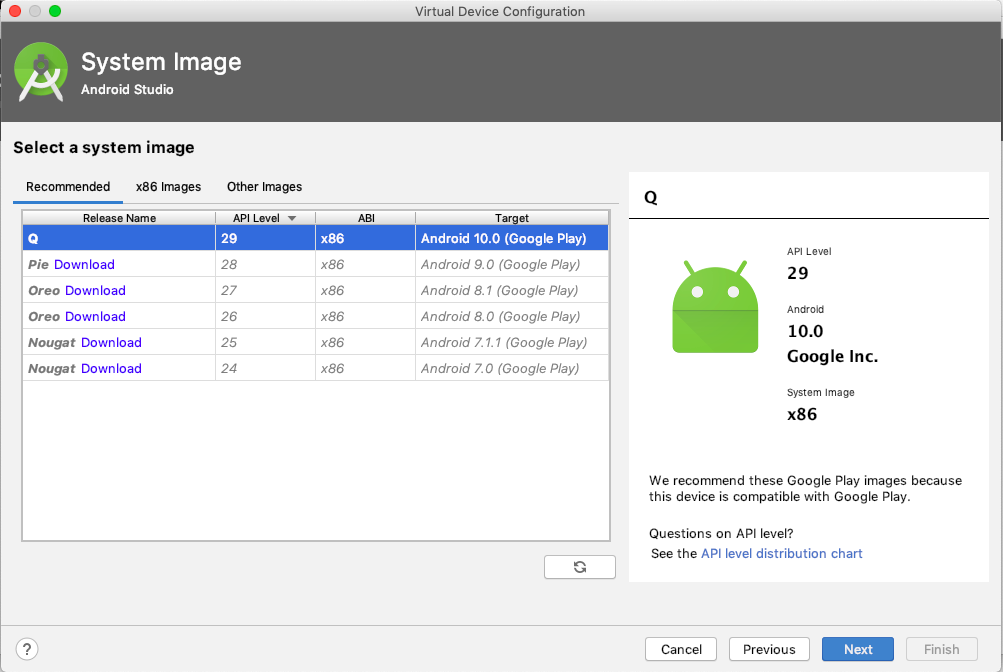Switch to the x86 Images tab

tap(168, 187)
